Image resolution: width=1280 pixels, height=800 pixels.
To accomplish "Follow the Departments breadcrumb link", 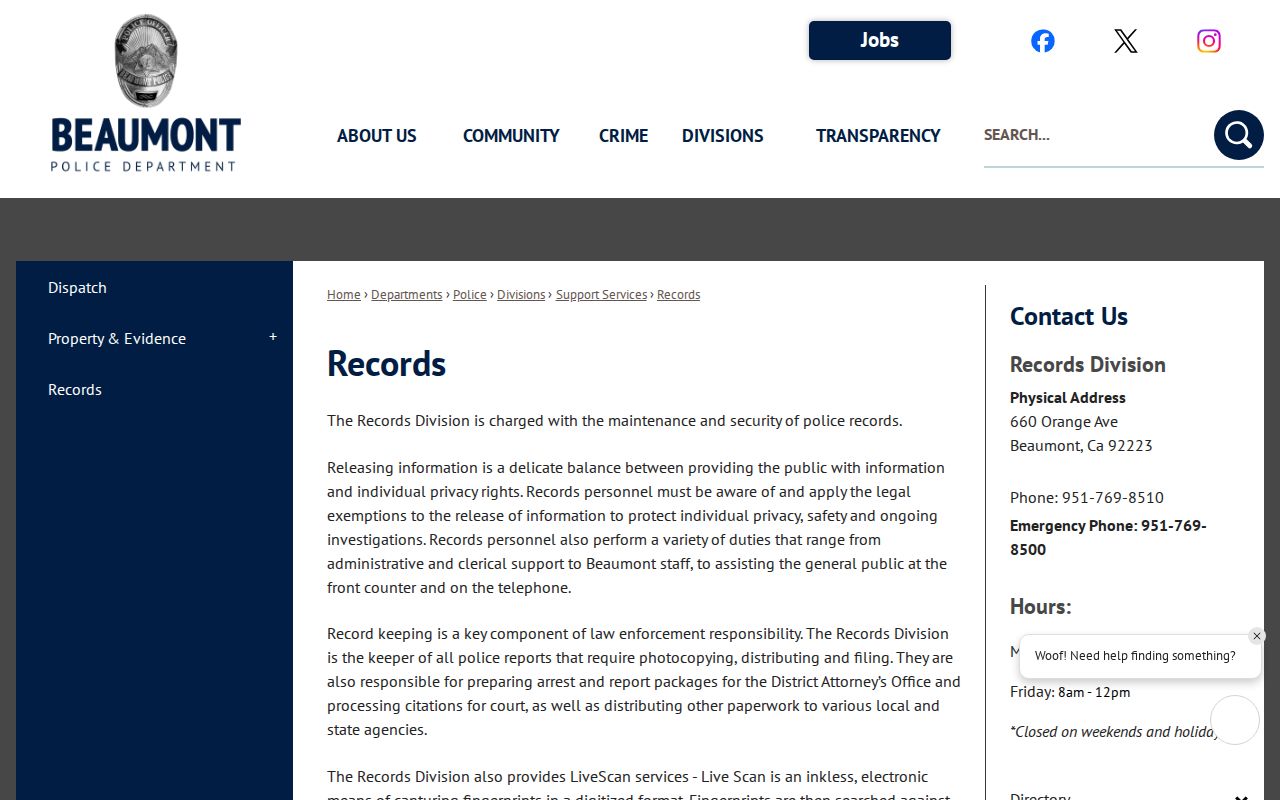I will pos(407,295).
